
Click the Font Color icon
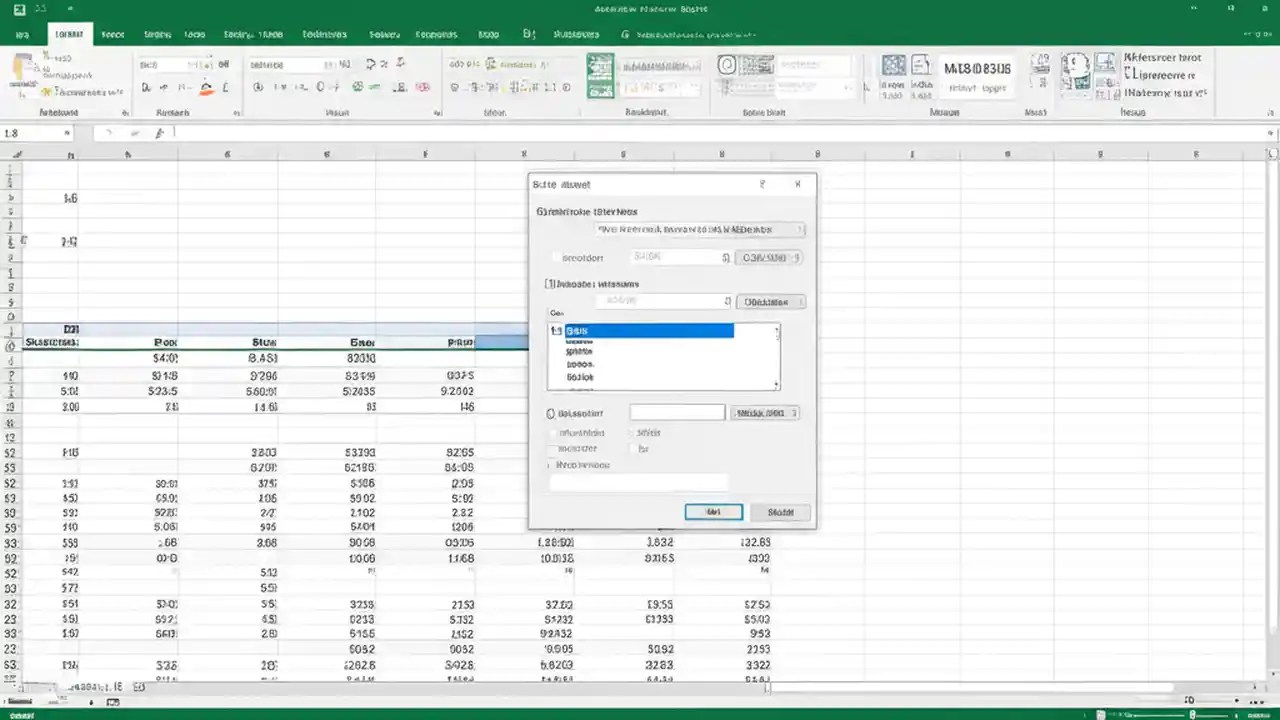(x=224, y=88)
